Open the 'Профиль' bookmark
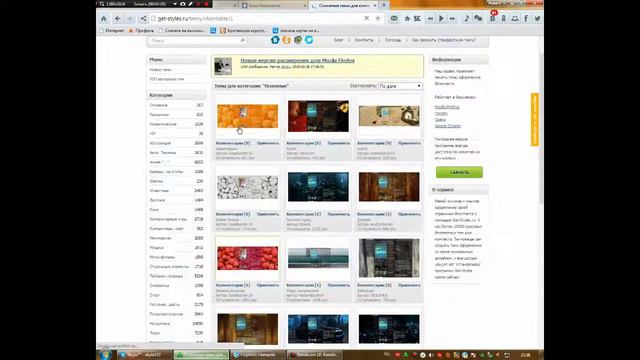Image resolution: width=640 pixels, height=360 pixels. coord(142,31)
